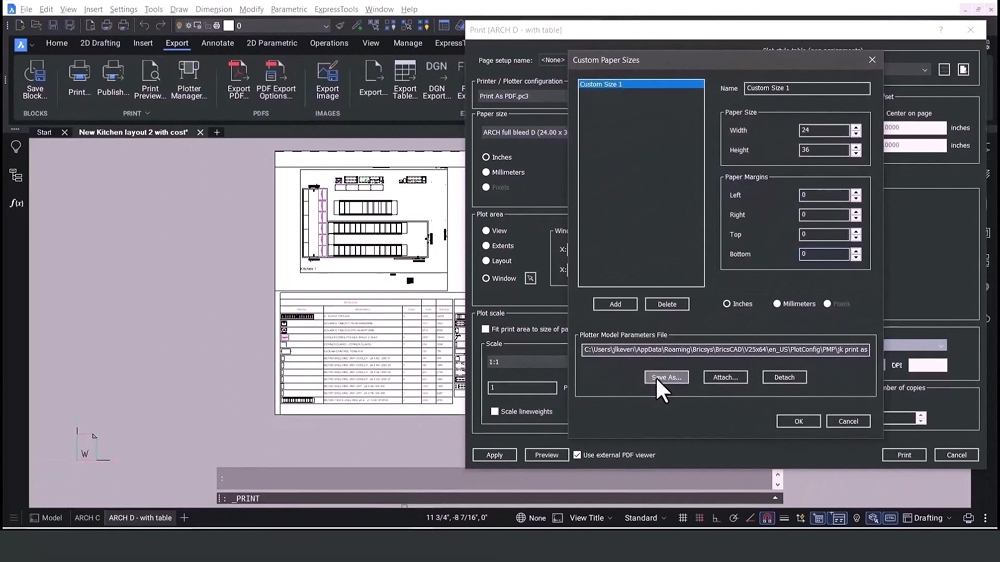Image resolution: width=1000 pixels, height=562 pixels.
Task: Open the Print command in ribbon
Action: pyautogui.click(x=79, y=78)
